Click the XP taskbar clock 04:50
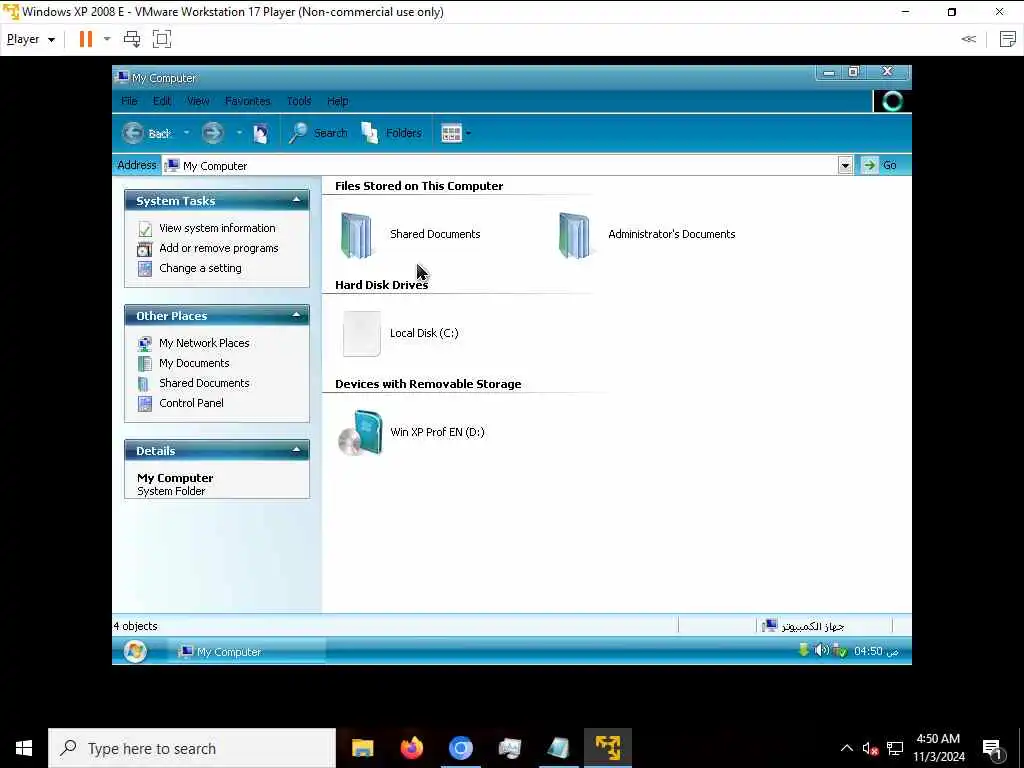Image resolution: width=1024 pixels, height=768 pixels. click(876, 651)
